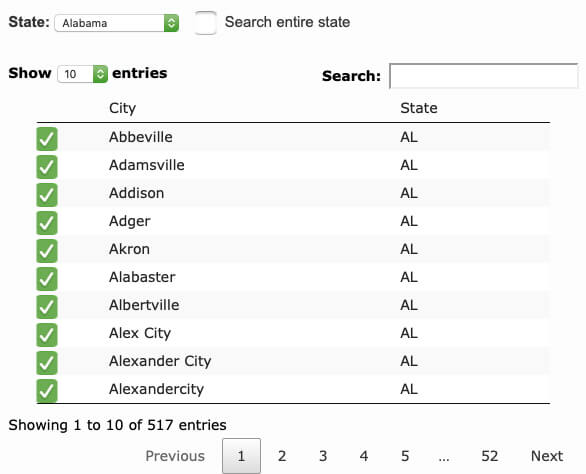Sort table by State column header
The width and height of the screenshot is (586, 474).
pos(419,108)
